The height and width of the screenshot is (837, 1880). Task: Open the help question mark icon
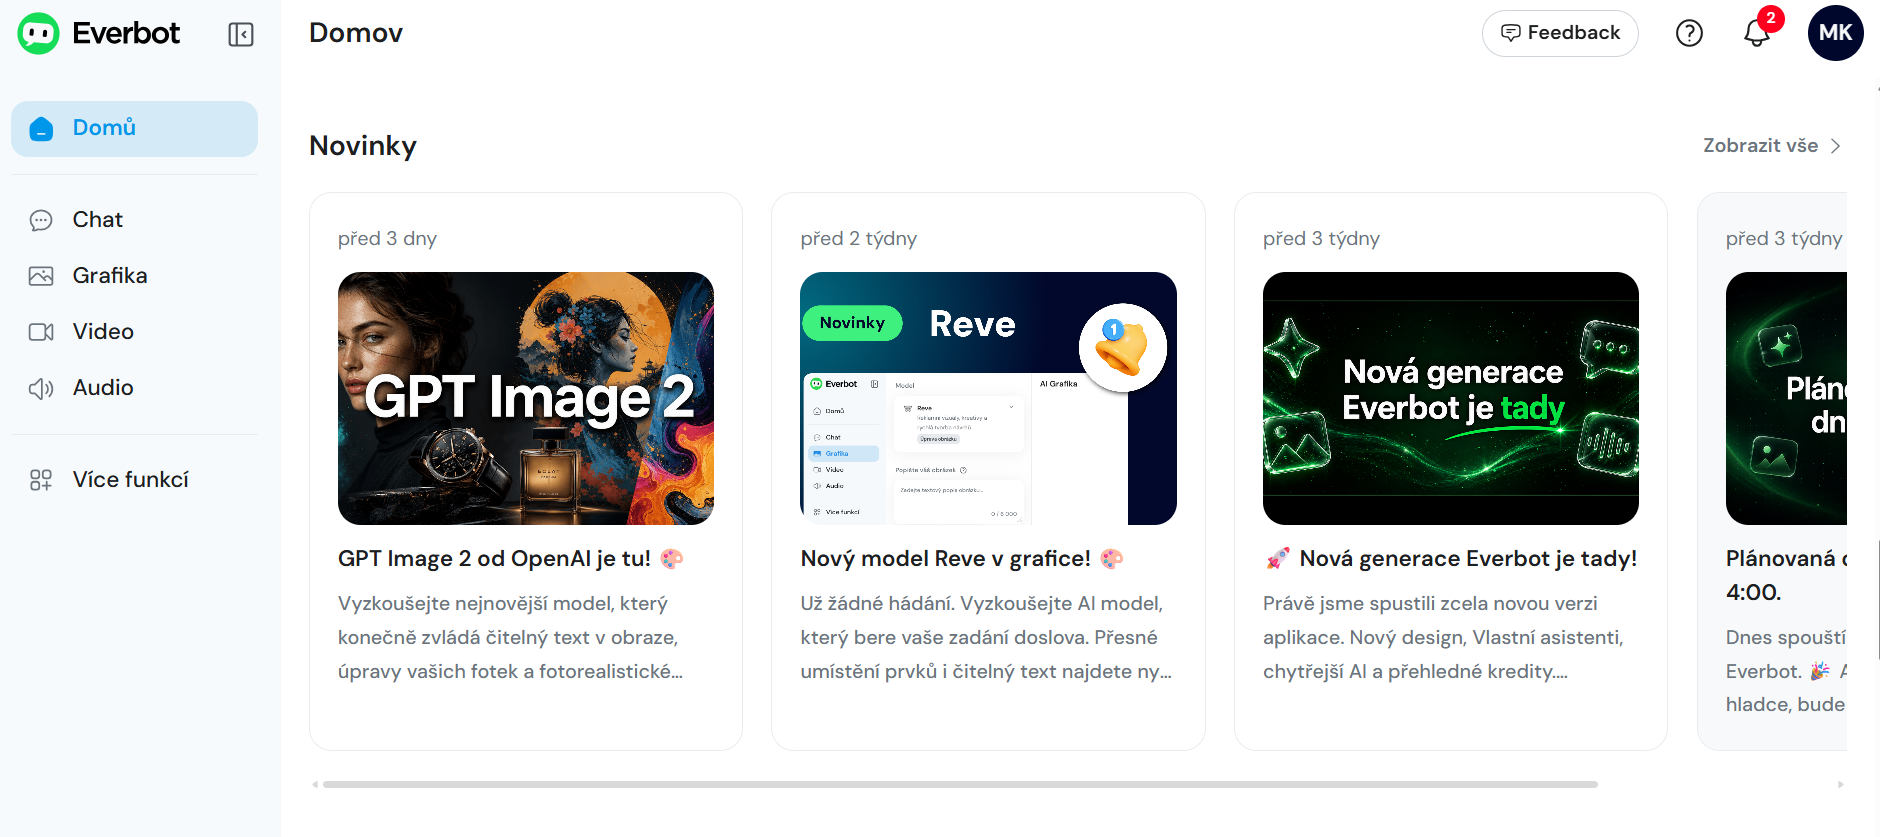click(1689, 33)
